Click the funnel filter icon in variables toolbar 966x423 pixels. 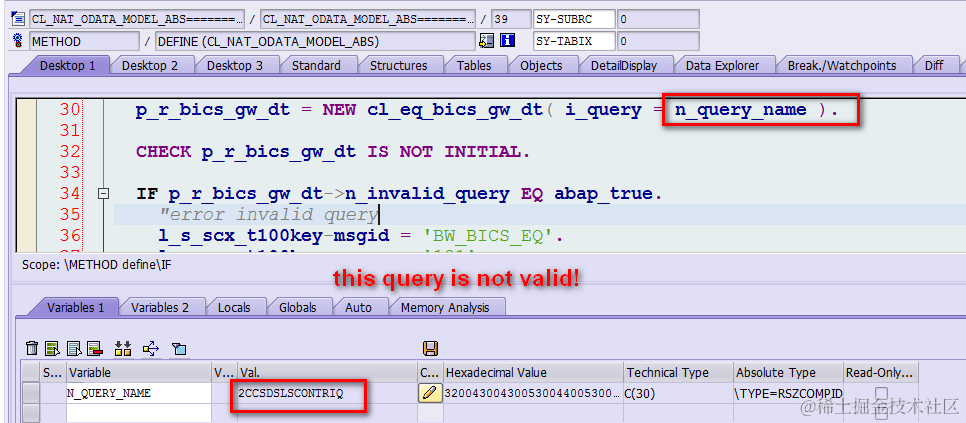[x=179, y=348]
